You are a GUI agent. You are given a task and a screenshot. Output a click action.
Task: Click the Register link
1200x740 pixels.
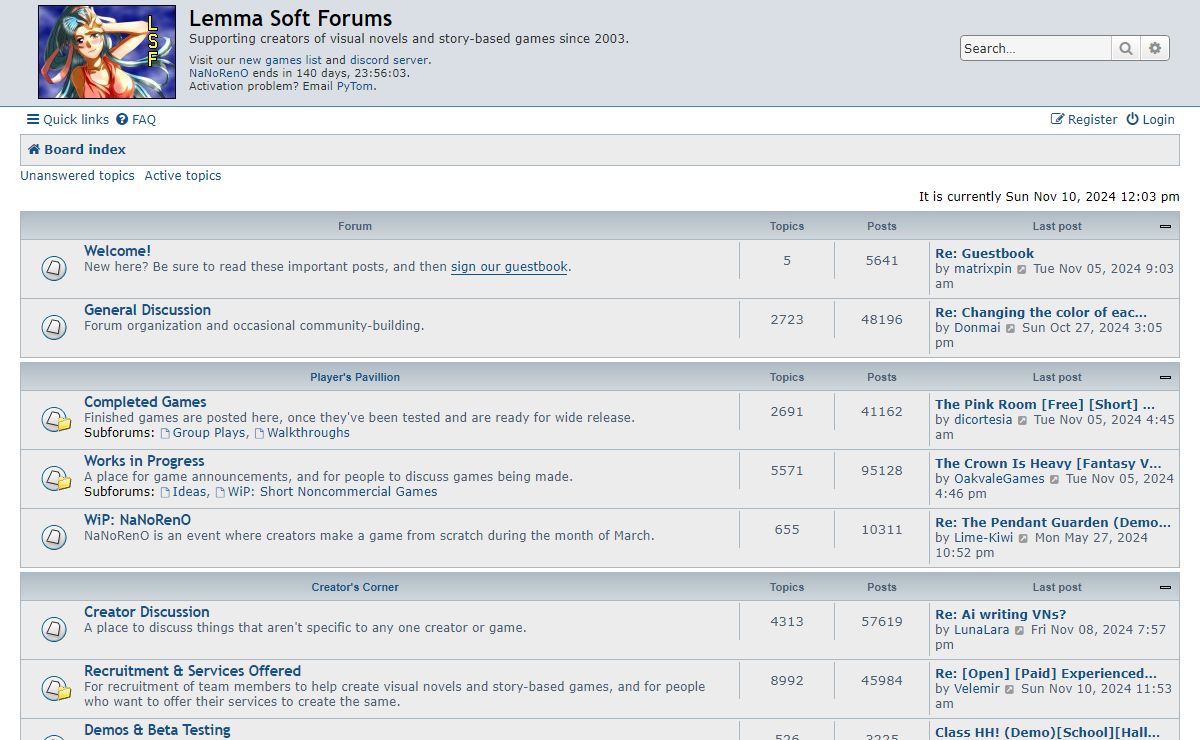(x=1084, y=119)
